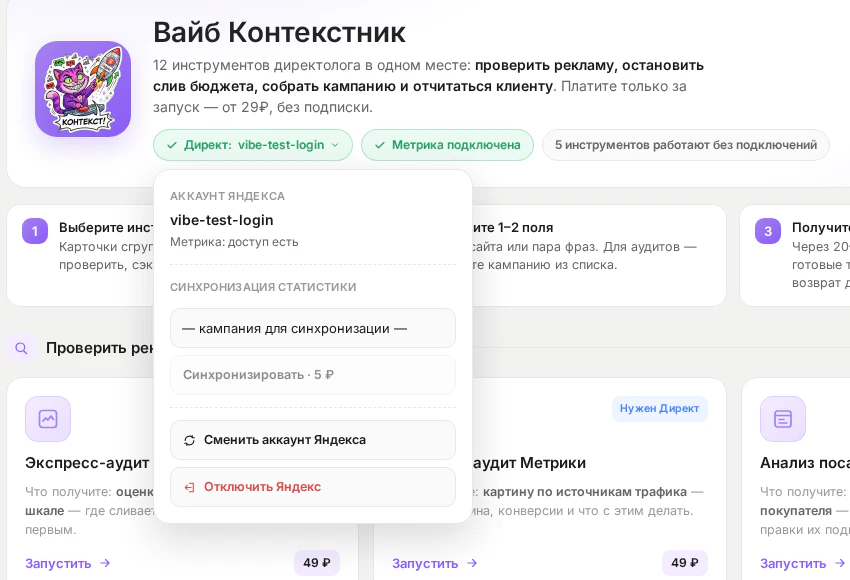850x580 pixels.
Task: Click the step 1 number badge
Action: click(x=35, y=231)
